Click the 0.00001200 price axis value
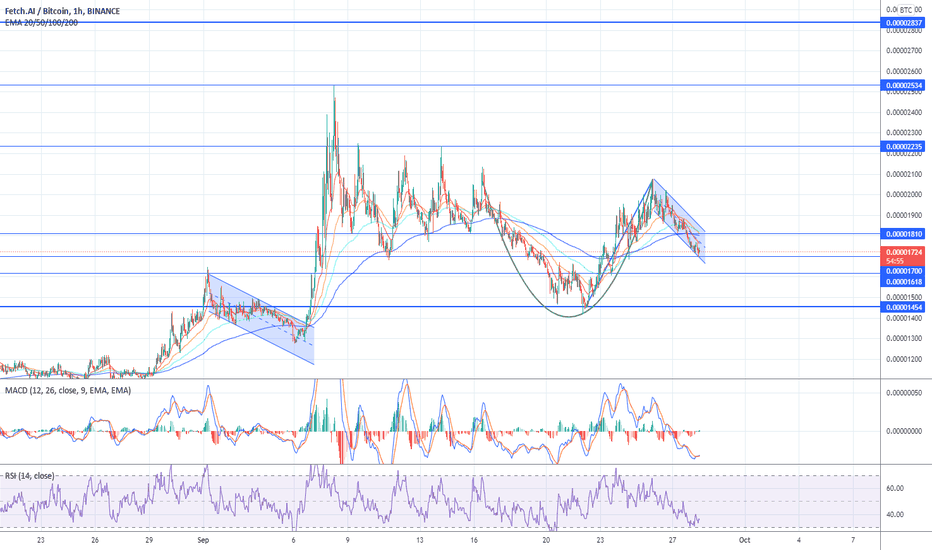The height and width of the screenshot is (550, 932). click(x=904, y=359)
